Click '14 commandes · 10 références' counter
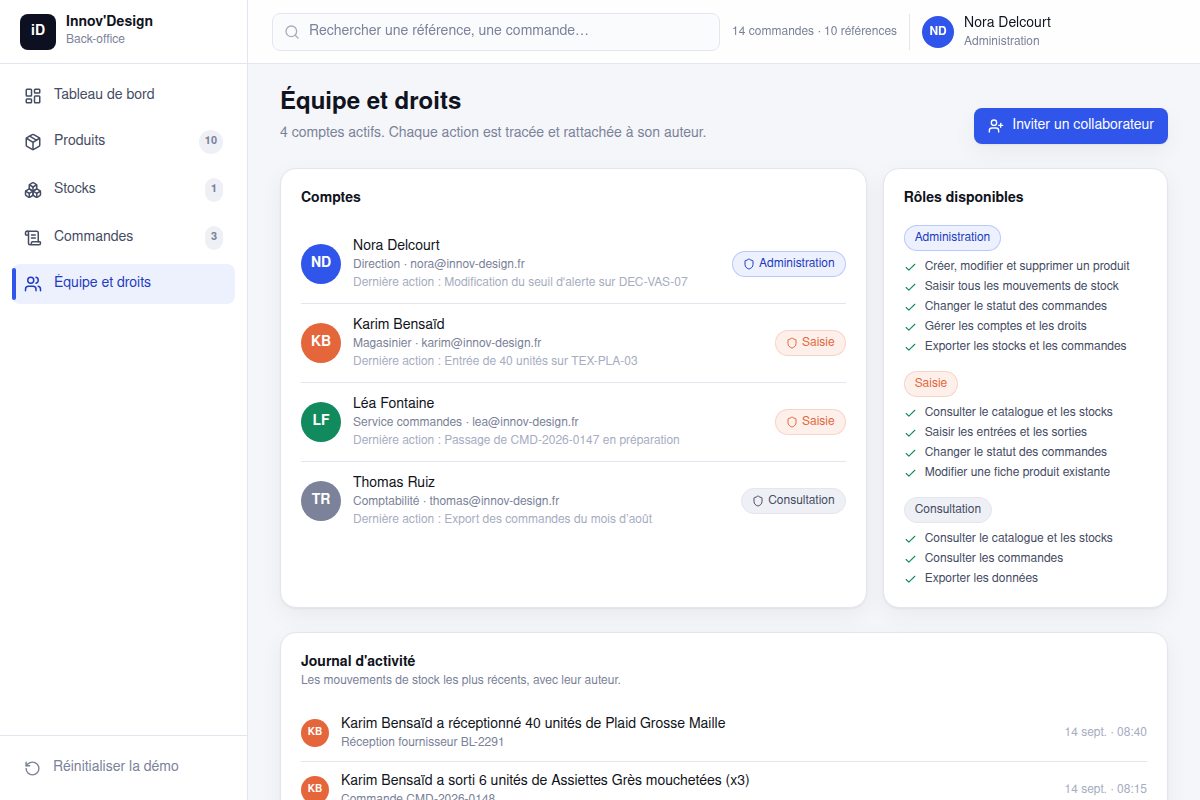Viewport: 1200px width, 800px height. [x=814, y=31]
